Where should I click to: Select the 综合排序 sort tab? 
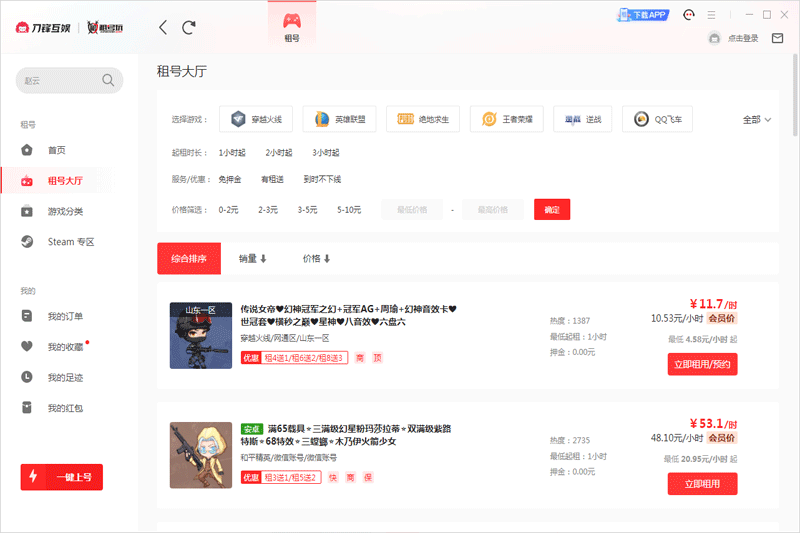tap(189, 259)
